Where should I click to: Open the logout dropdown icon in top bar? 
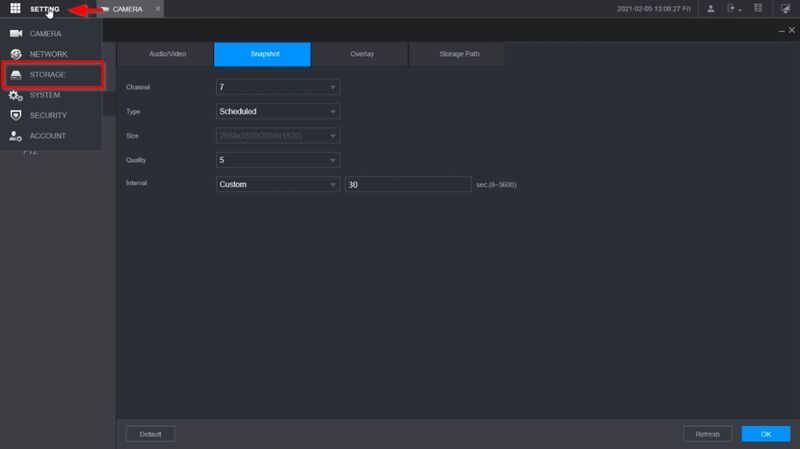(734, 9)
